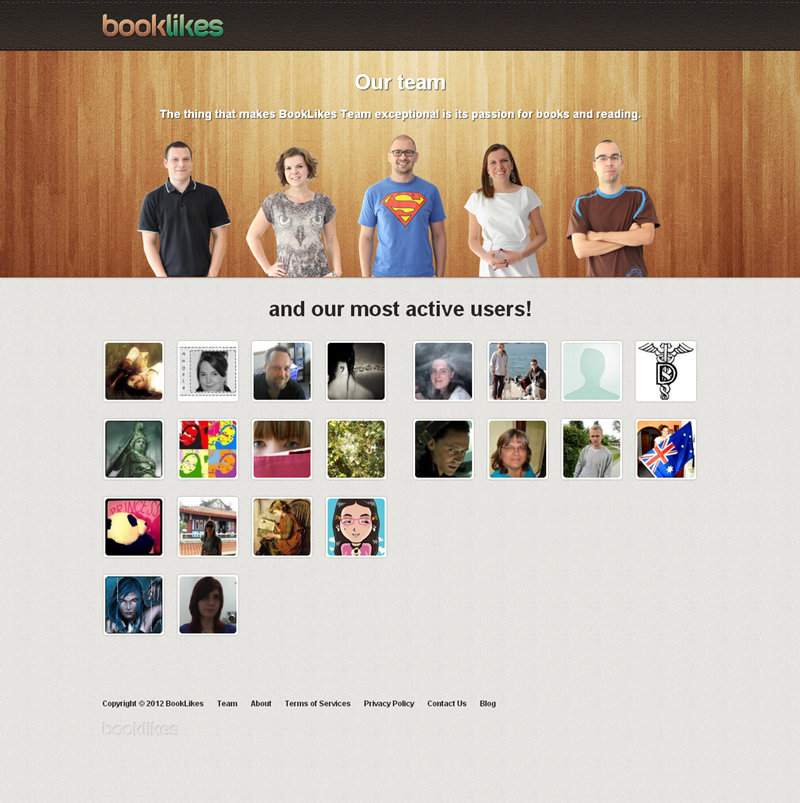Open the blue-haired fantasy character avatar

pyautogui.click(x=134, y=605)
